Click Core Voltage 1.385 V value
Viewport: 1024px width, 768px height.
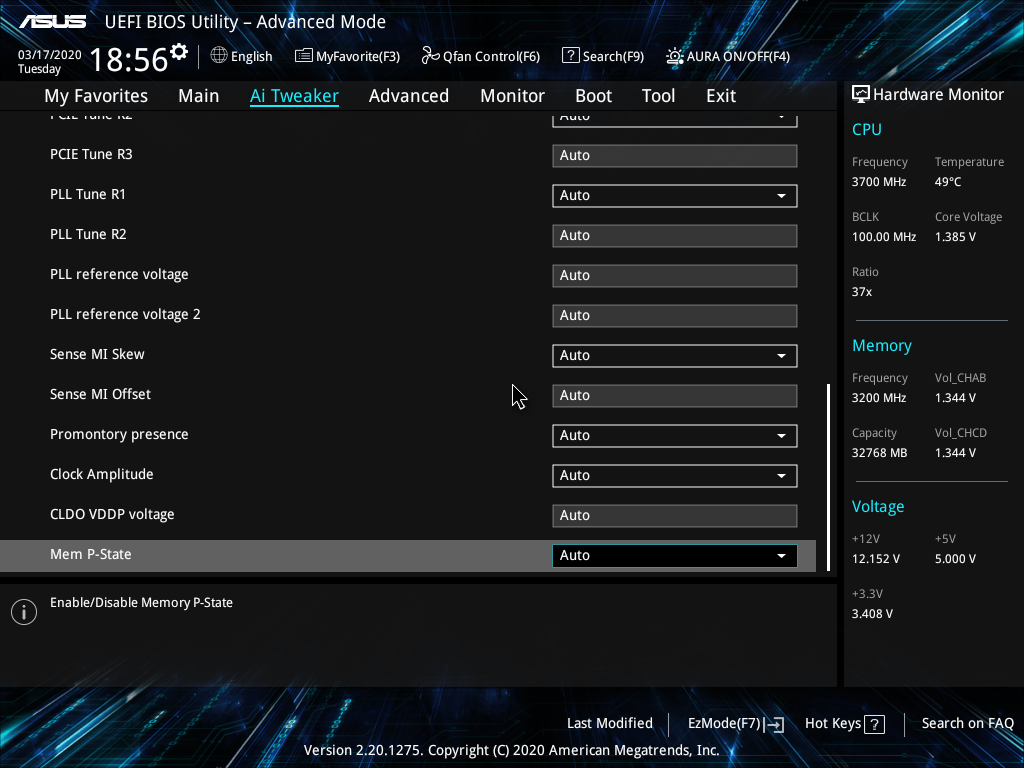(x=955, y=237)
